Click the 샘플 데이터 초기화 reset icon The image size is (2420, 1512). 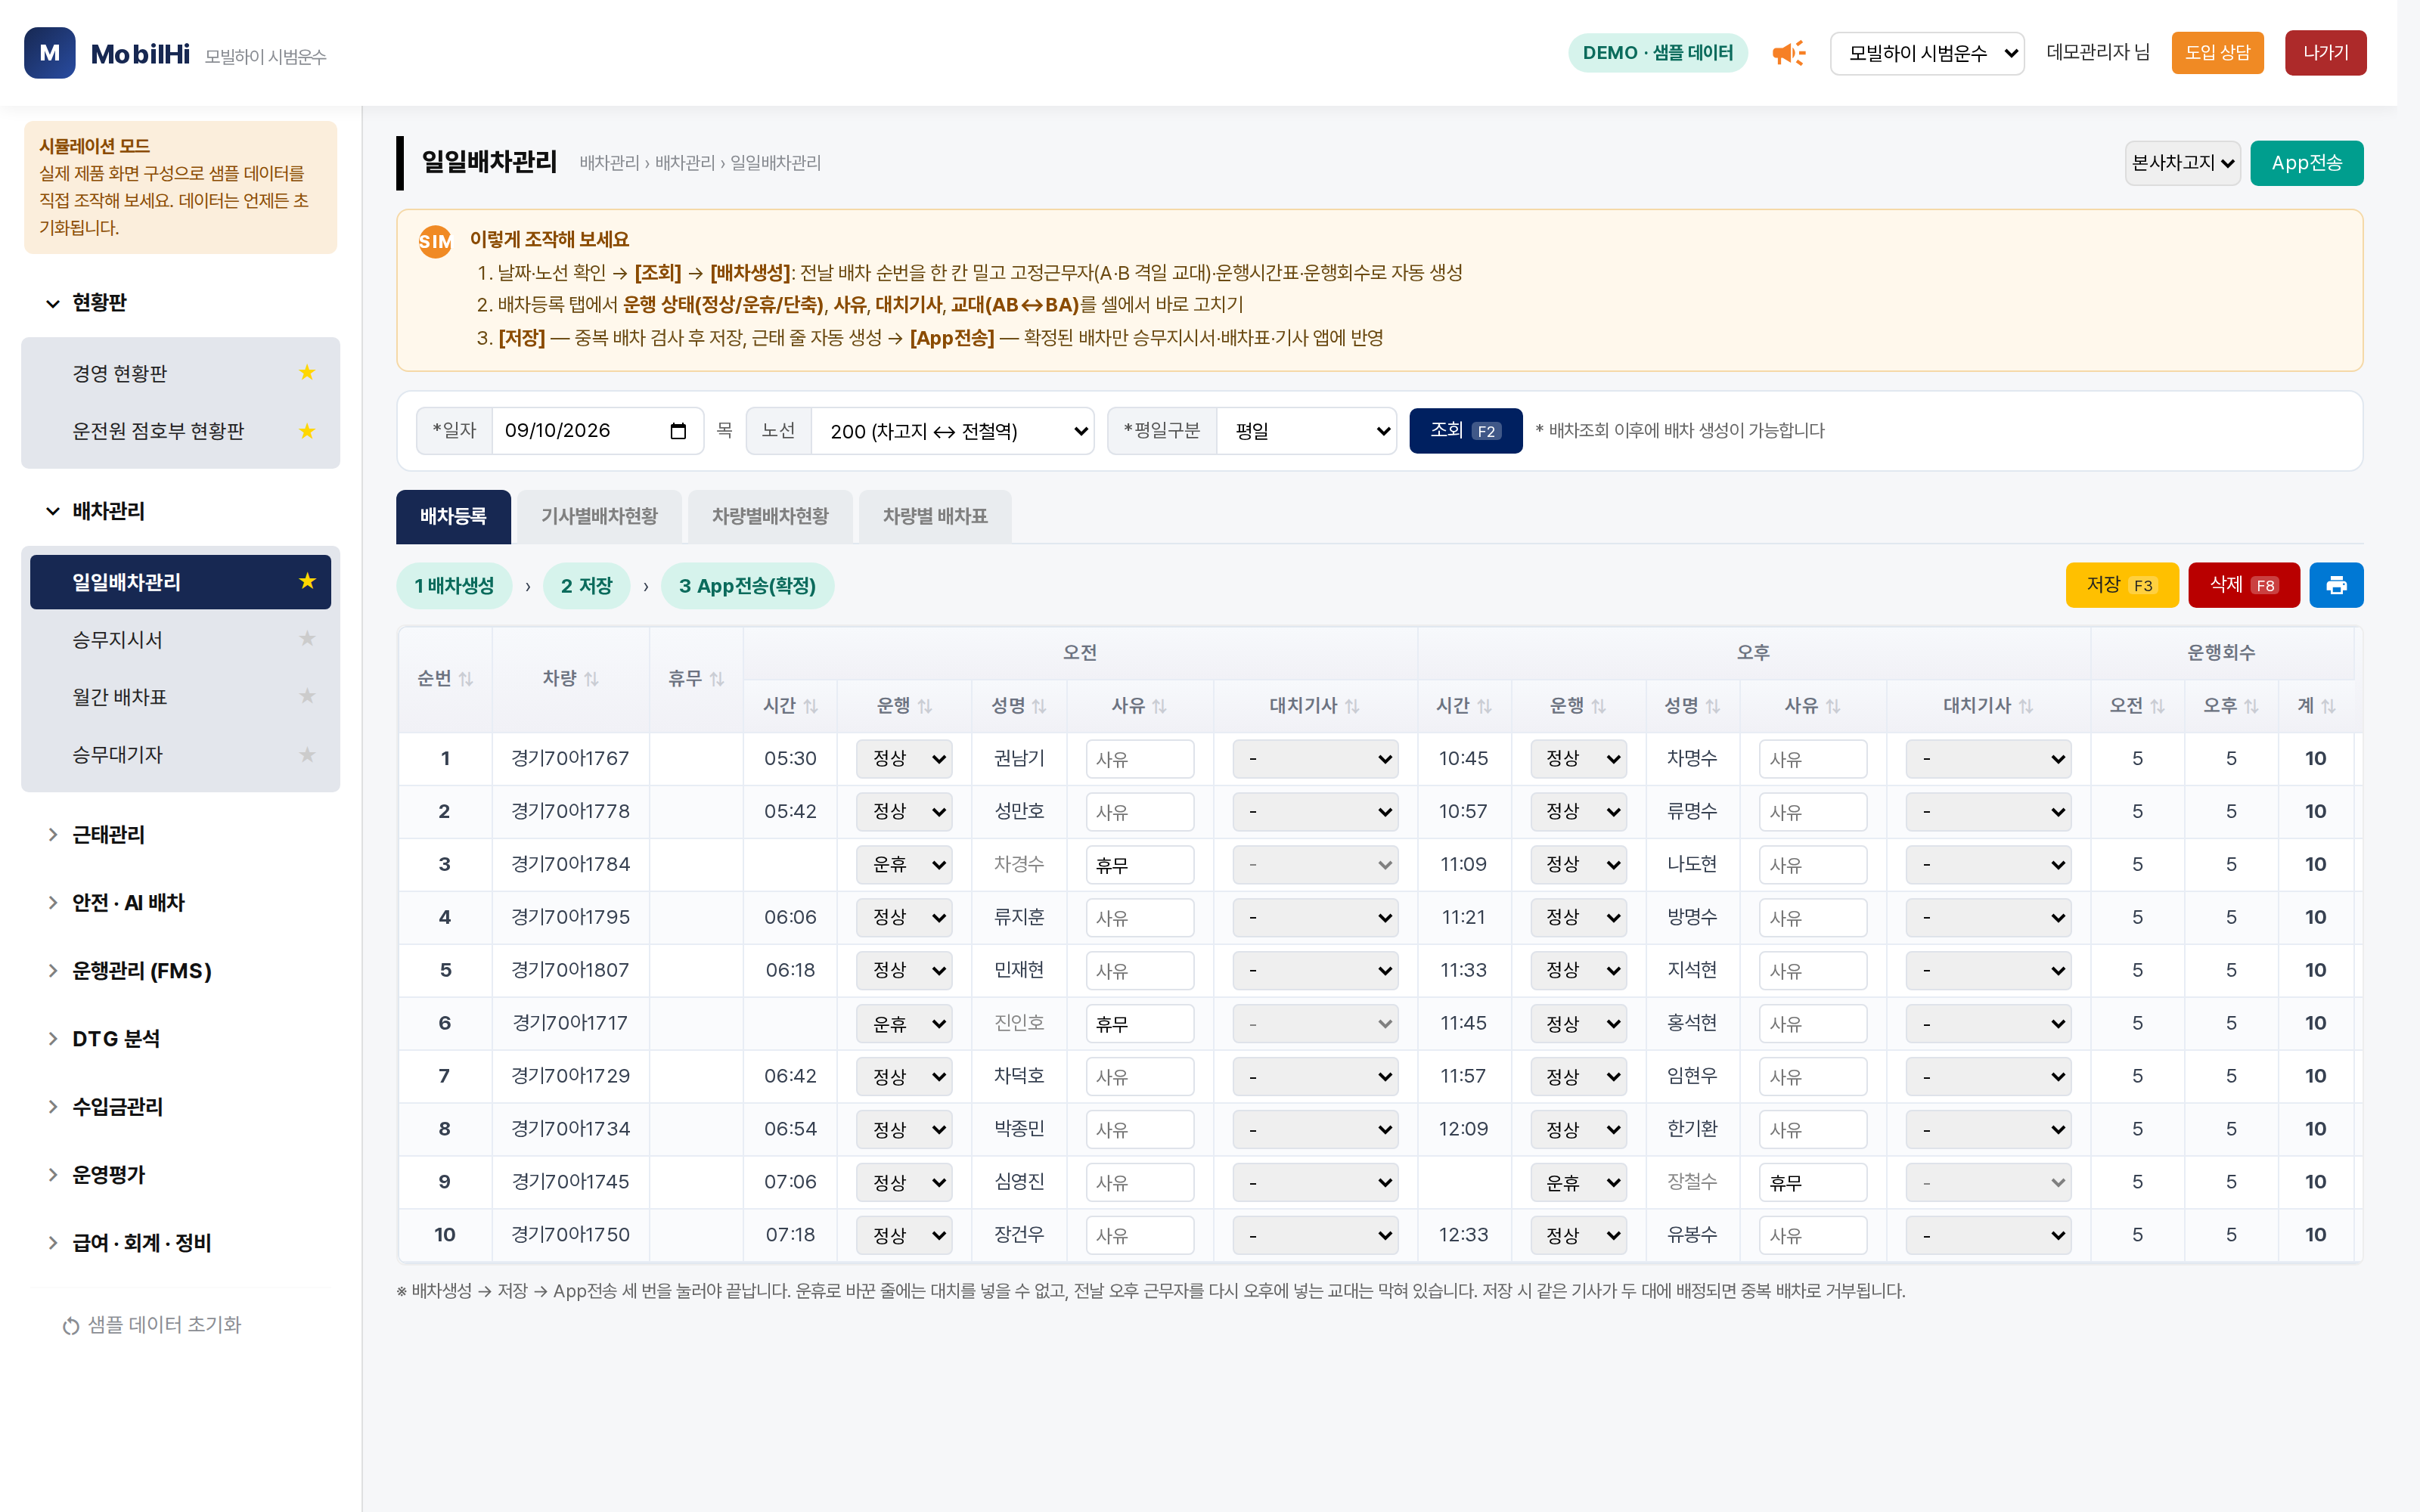click(x=71, y=1326)
